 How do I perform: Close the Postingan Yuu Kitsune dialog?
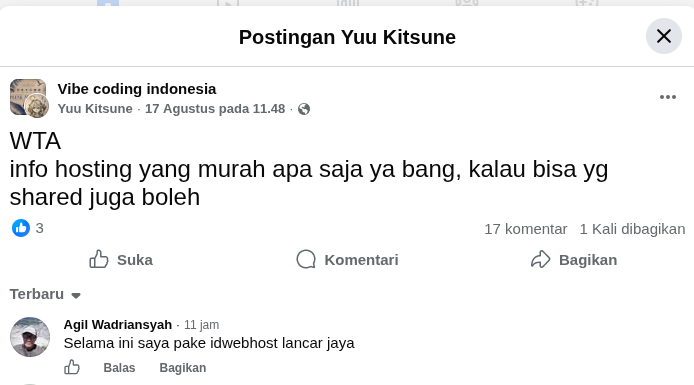coord(663,36)
